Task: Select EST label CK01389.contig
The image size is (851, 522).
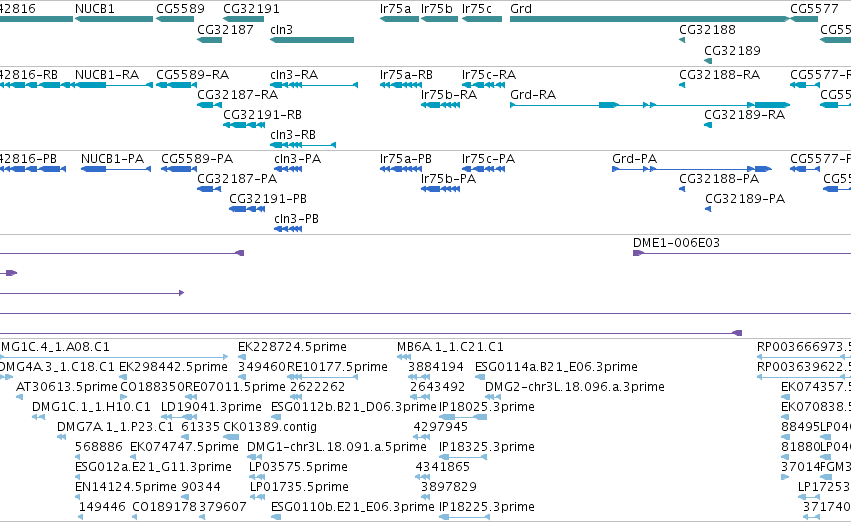Action: pos(270,426)
